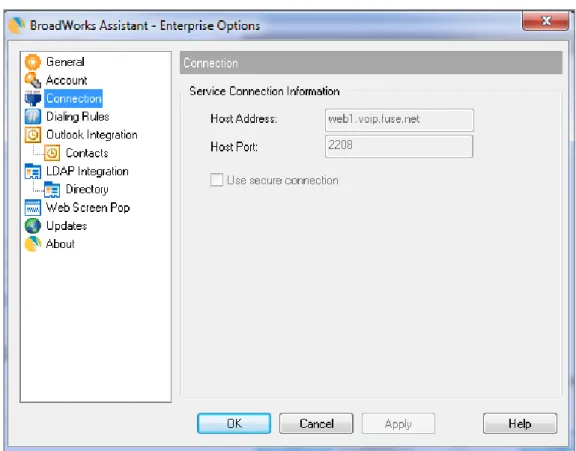Show the About page

(60, 244)
